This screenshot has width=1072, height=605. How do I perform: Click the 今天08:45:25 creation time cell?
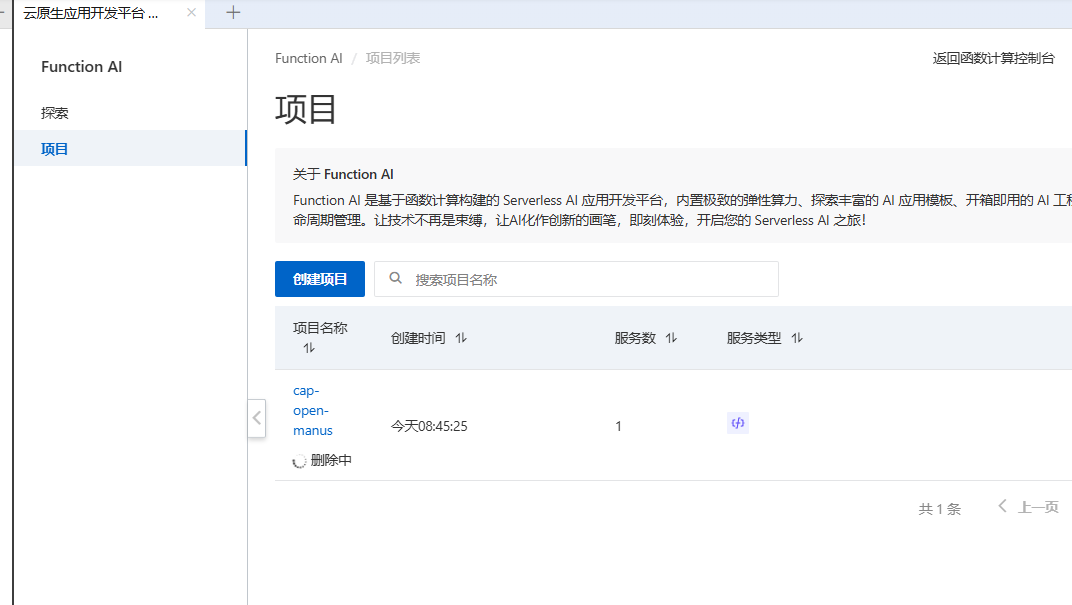pos(429,426)
